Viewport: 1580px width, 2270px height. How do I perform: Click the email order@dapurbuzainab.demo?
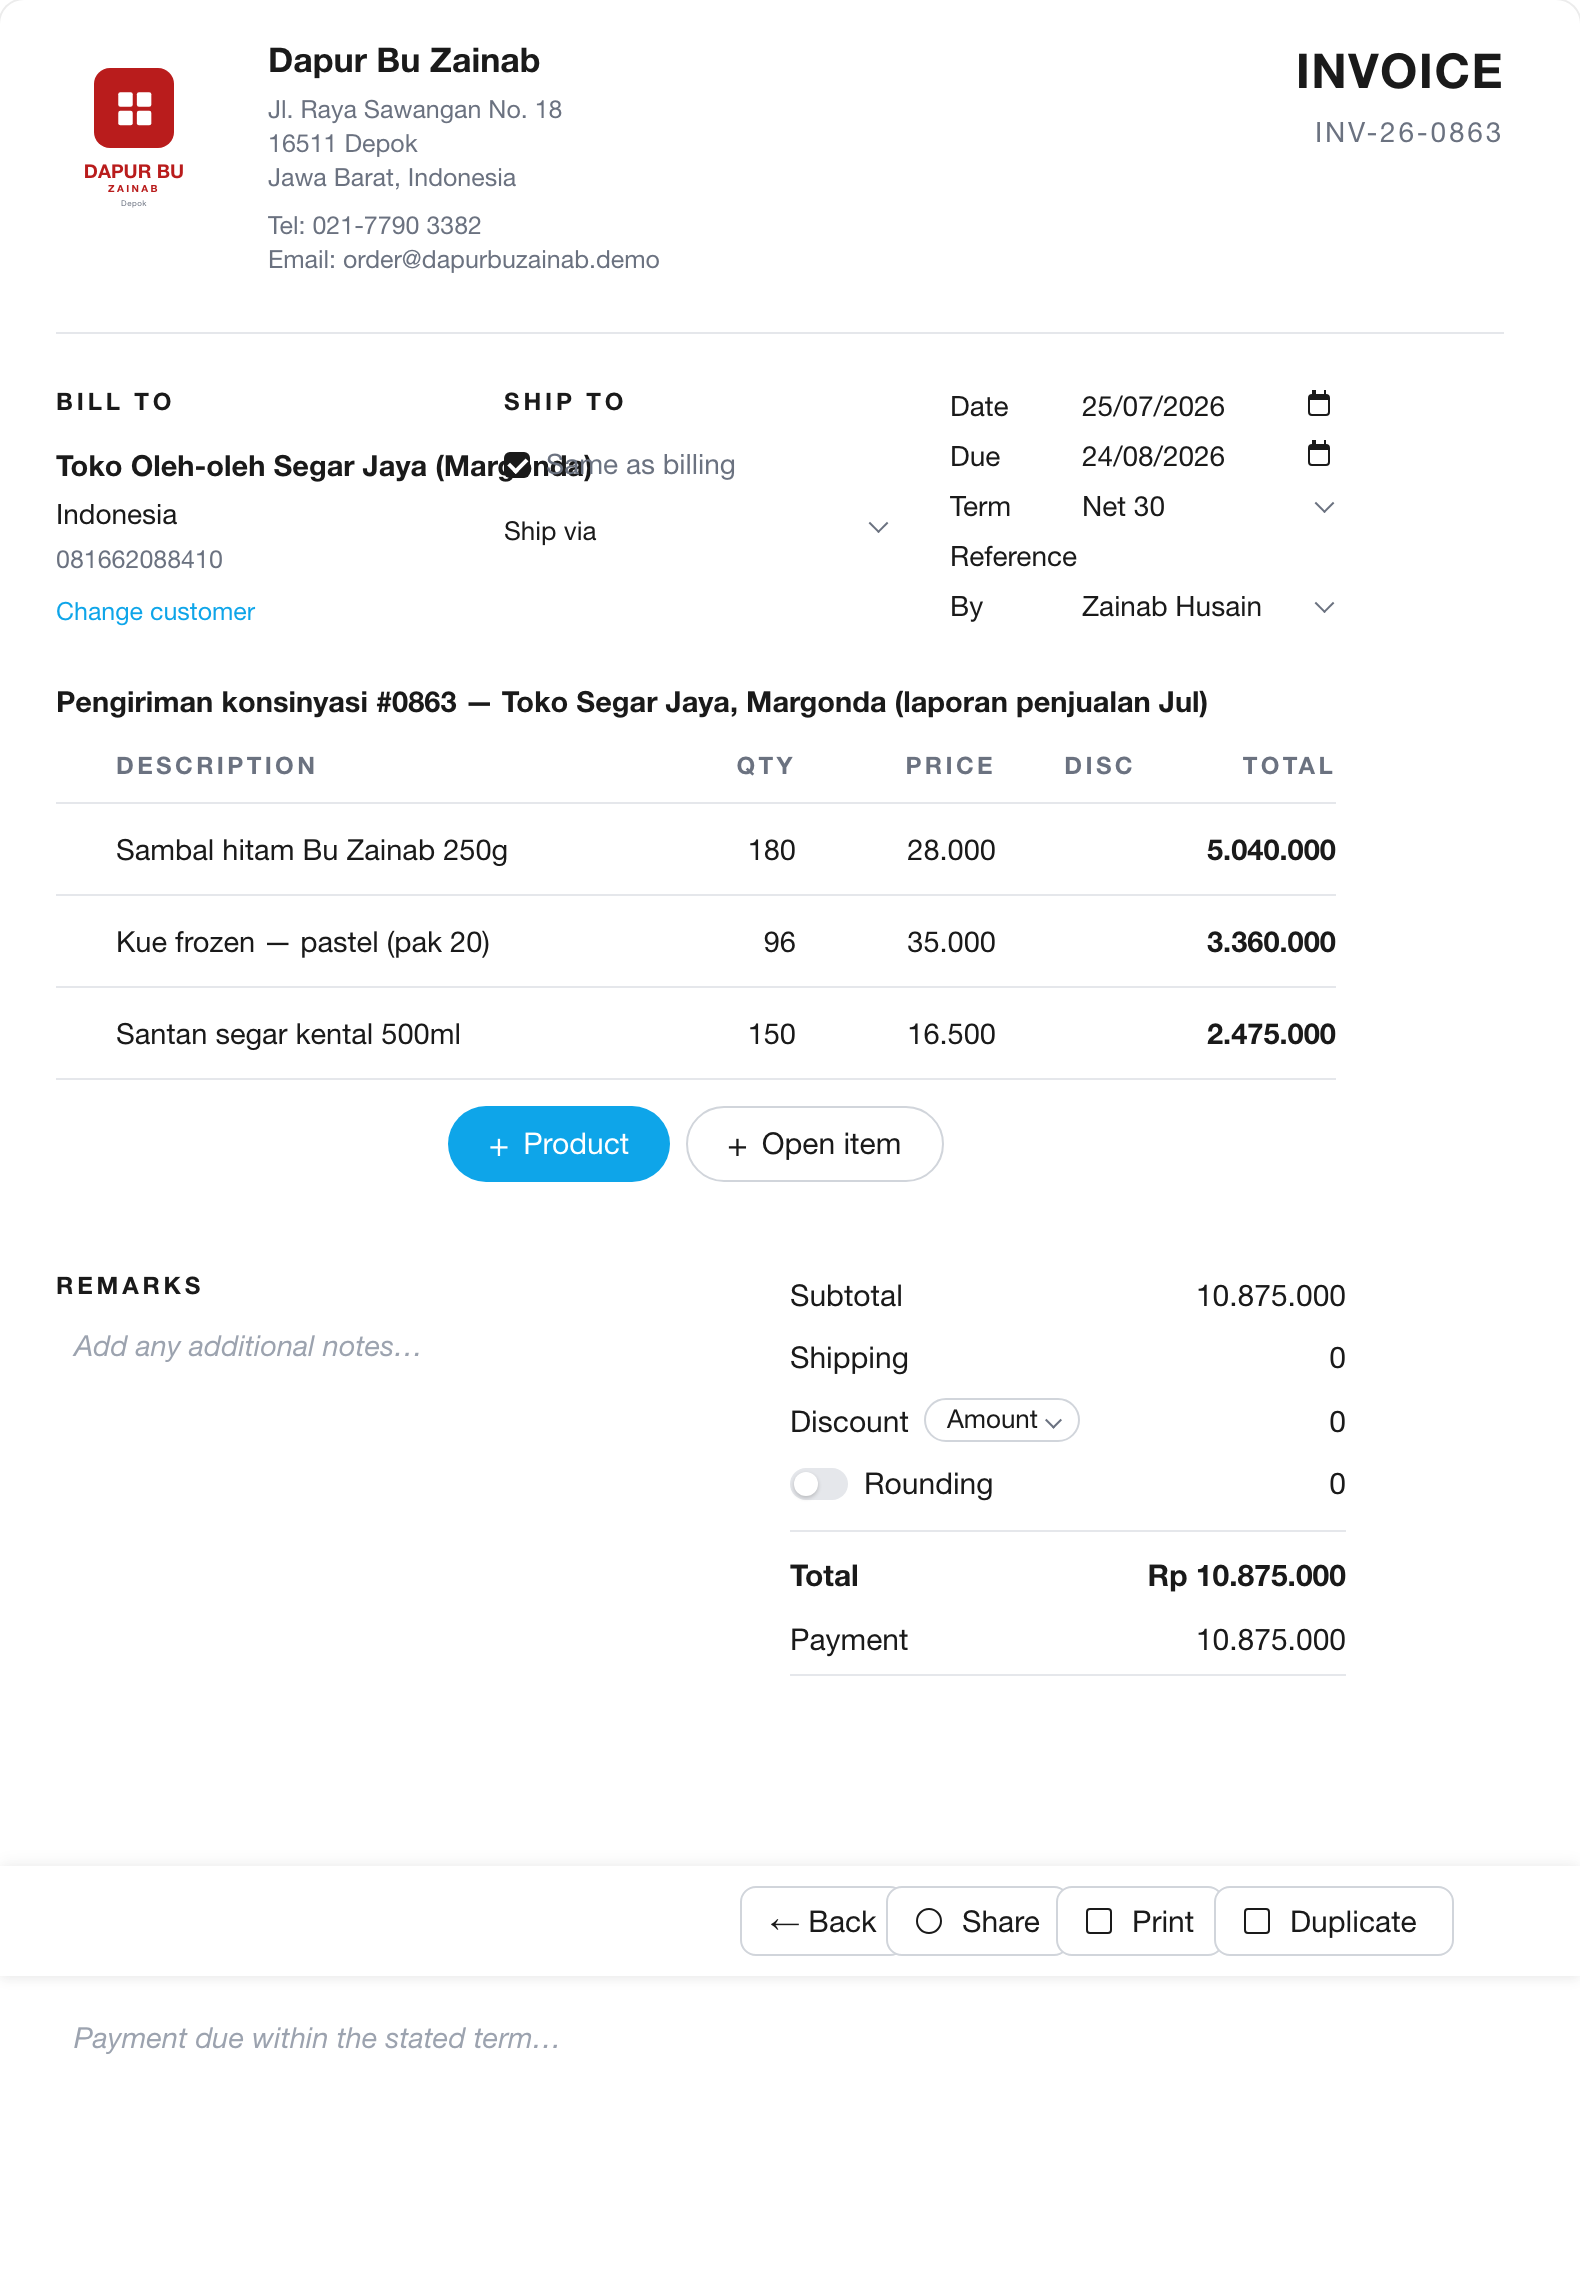pos(501,260)
